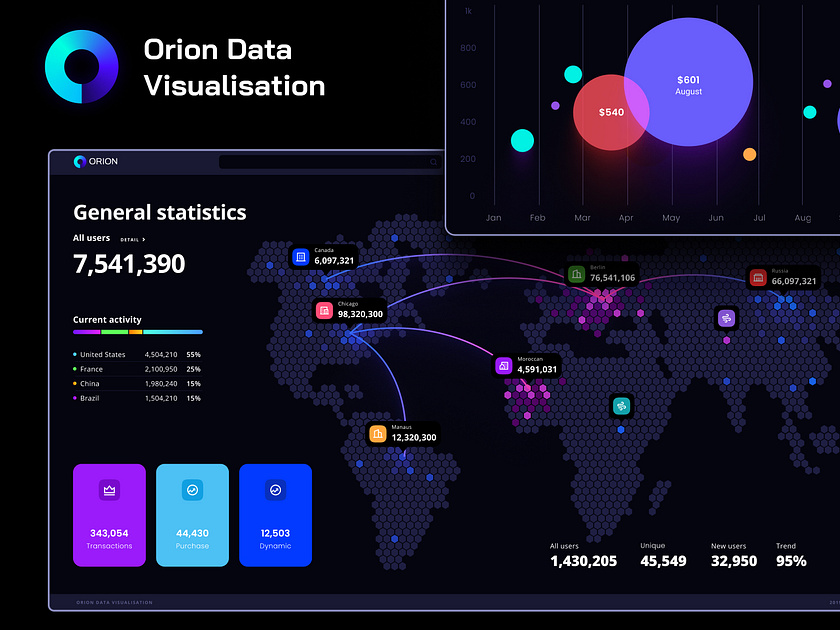
Task: Click the trend icon on Purchase card
Action: (x=192, y=490)
